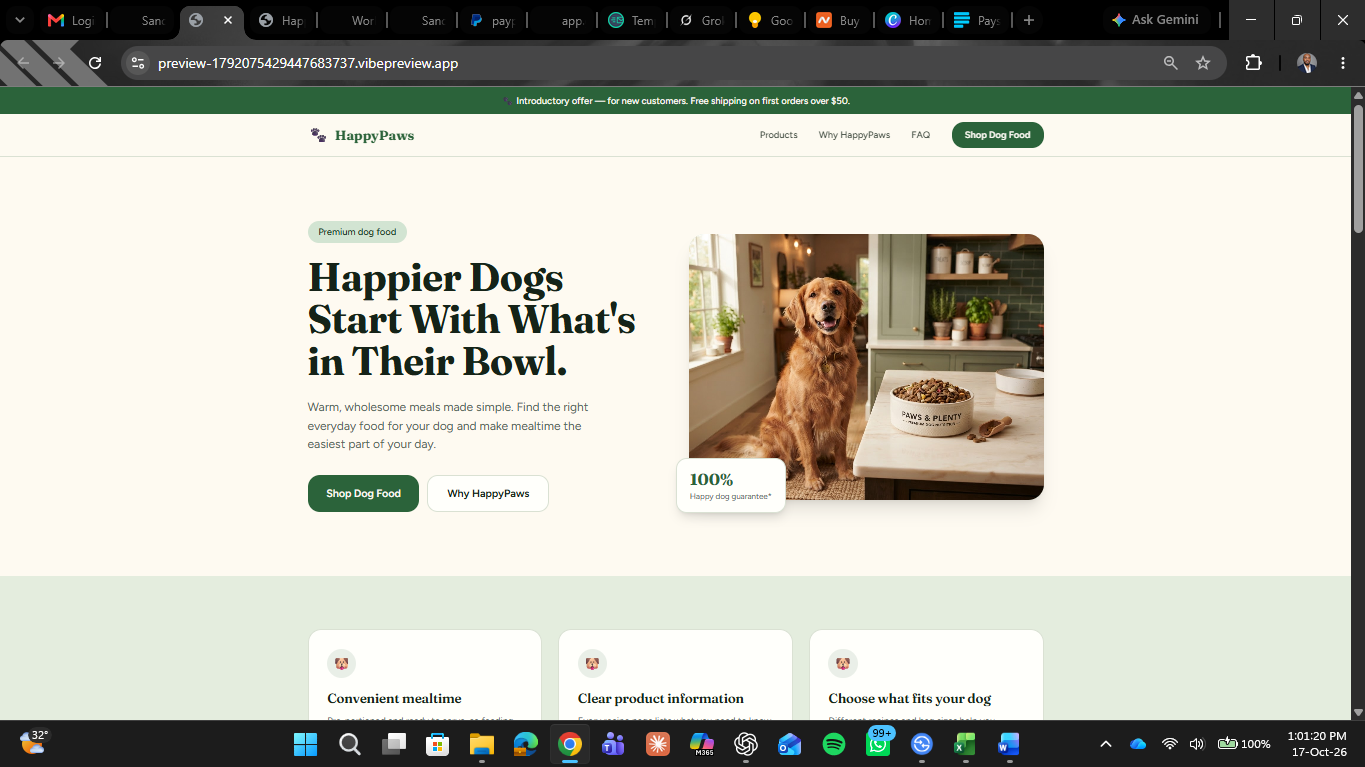This screenshot has width=1365, height=767.
Task: Open File Explorer from the taskbar
Action: pos(482,744)
